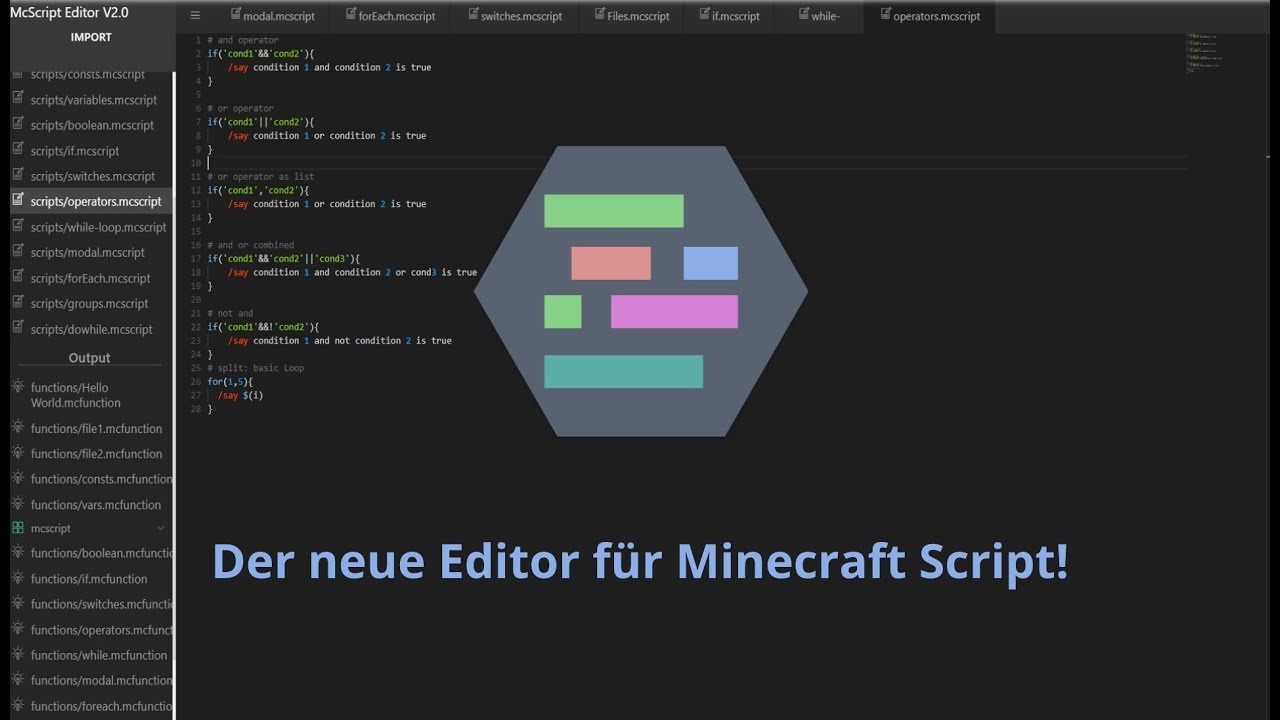The image size is (1280, 720).
Task: Click the bulb icon for functions/switches.mcfunction
Action: point(17,603)
